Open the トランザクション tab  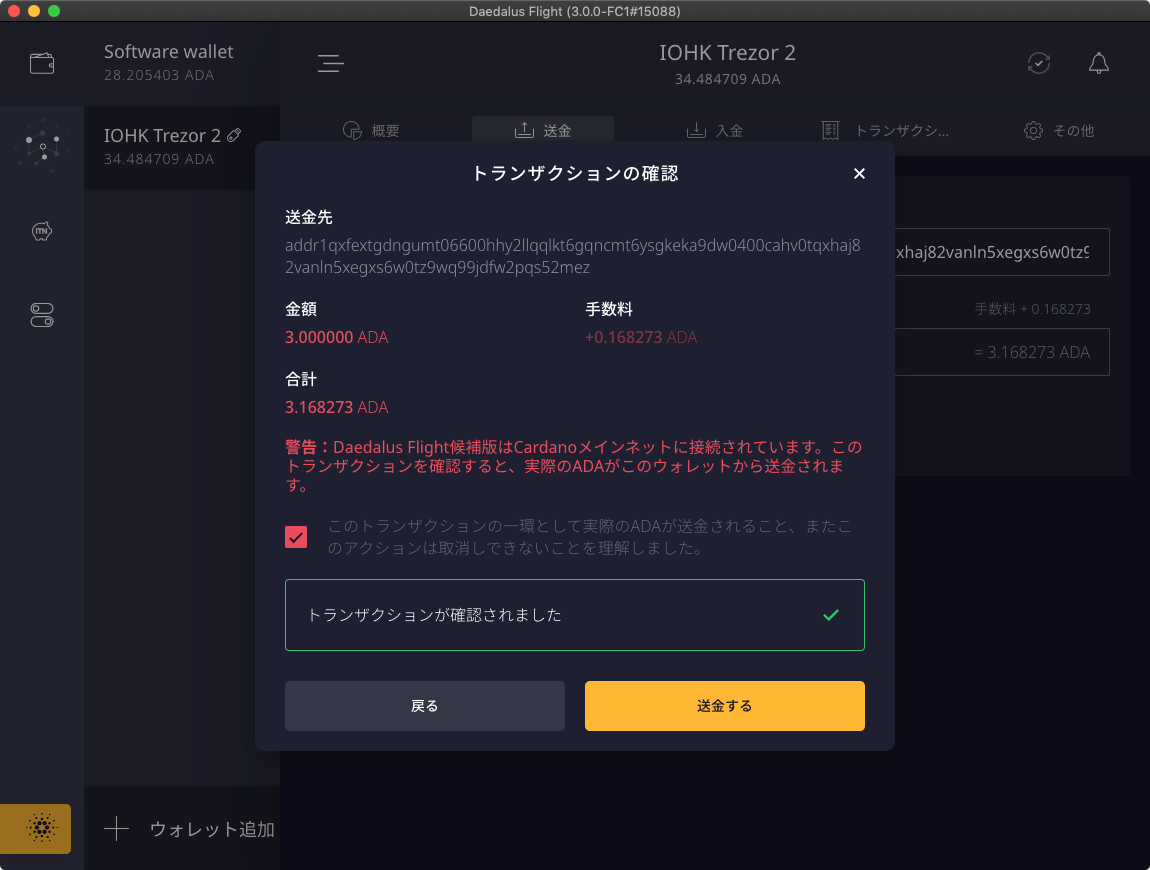(885, 131)
